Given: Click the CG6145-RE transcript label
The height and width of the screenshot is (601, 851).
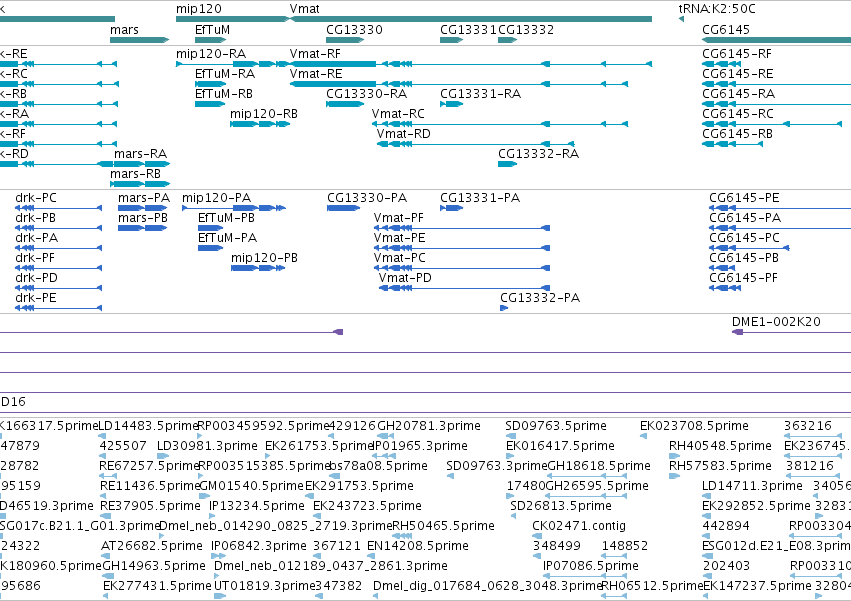Looking at the screenshot, I should coord(738,74).
